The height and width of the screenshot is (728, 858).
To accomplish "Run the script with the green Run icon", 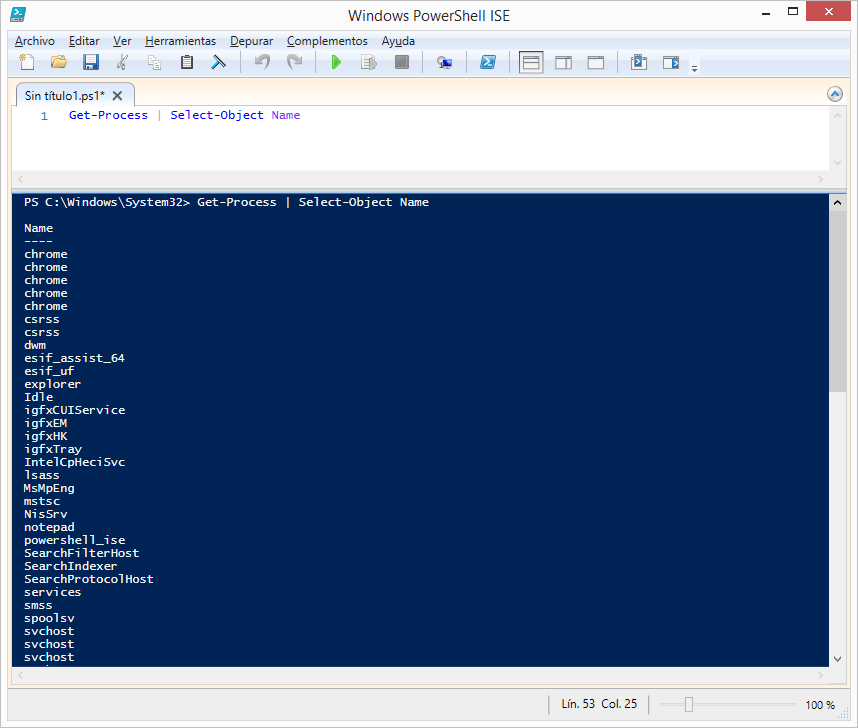I will point(336,62).
